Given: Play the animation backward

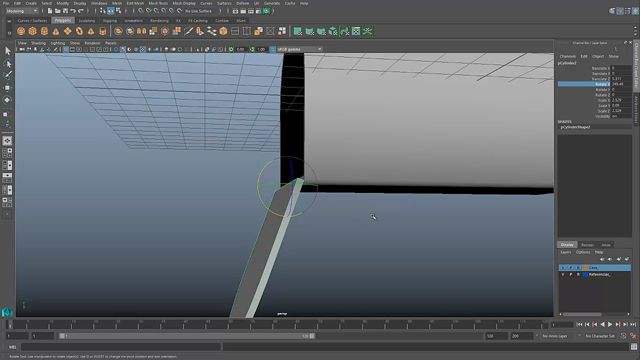Looking at the screenshot, I should coord(602,324).
